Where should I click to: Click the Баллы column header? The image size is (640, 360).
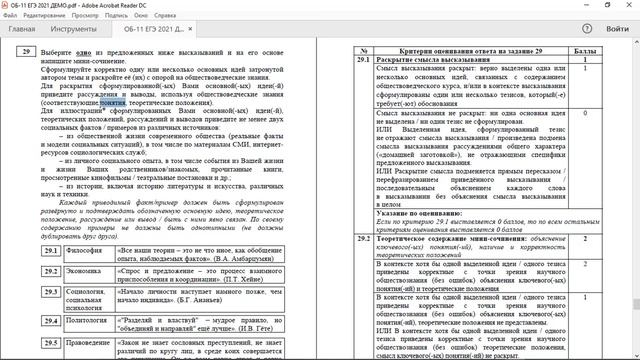(585, 51)
